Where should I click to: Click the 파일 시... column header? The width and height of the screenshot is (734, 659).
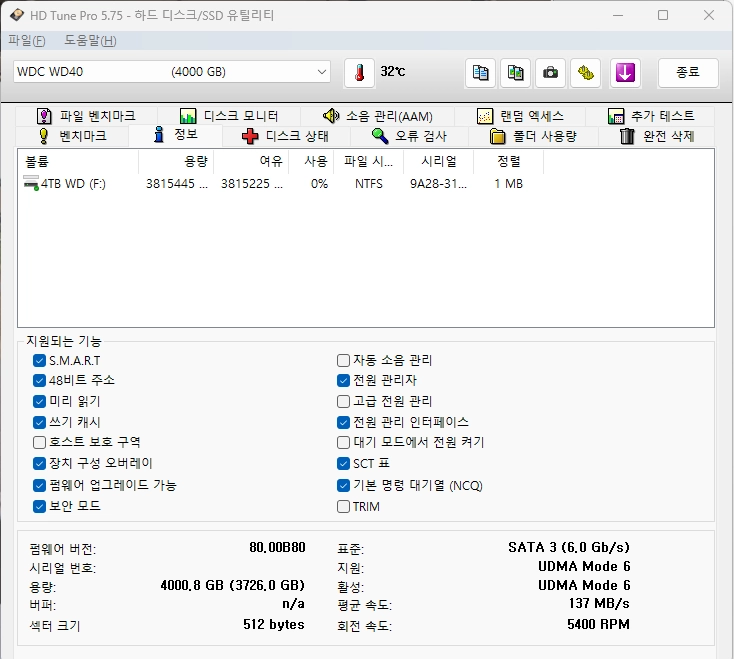368,161
